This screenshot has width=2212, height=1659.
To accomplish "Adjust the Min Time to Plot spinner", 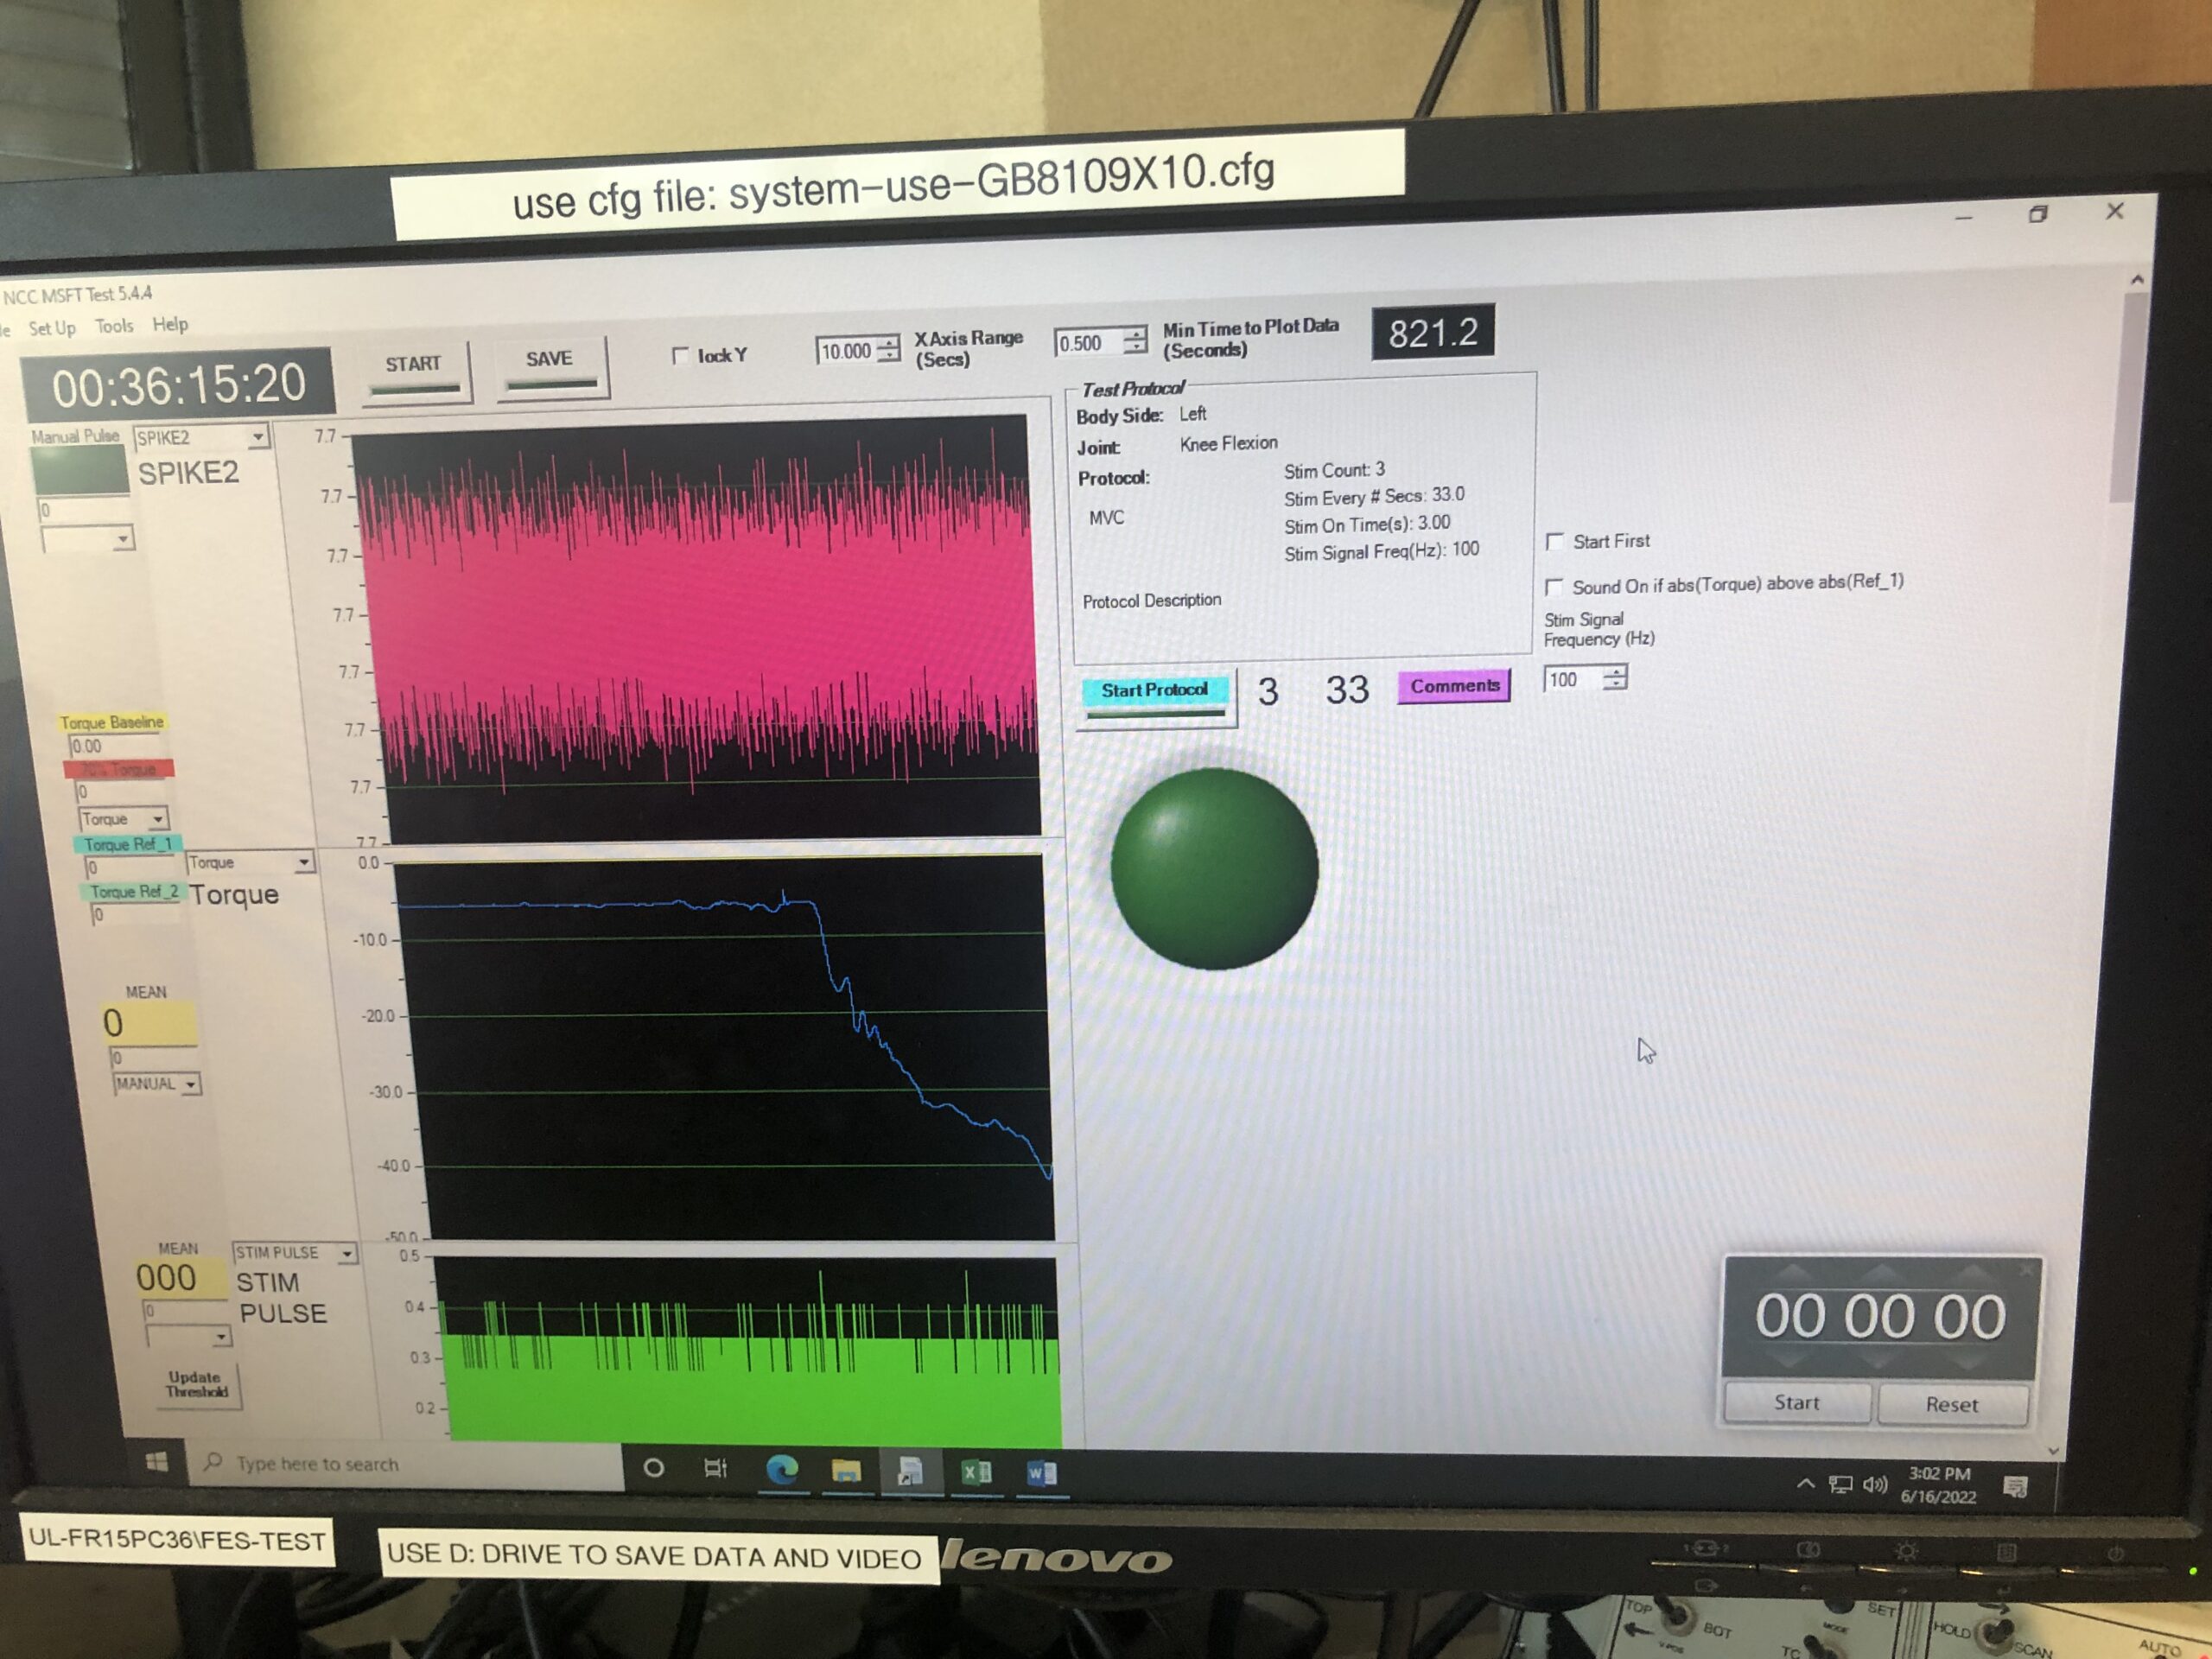I will [1134, 340].
